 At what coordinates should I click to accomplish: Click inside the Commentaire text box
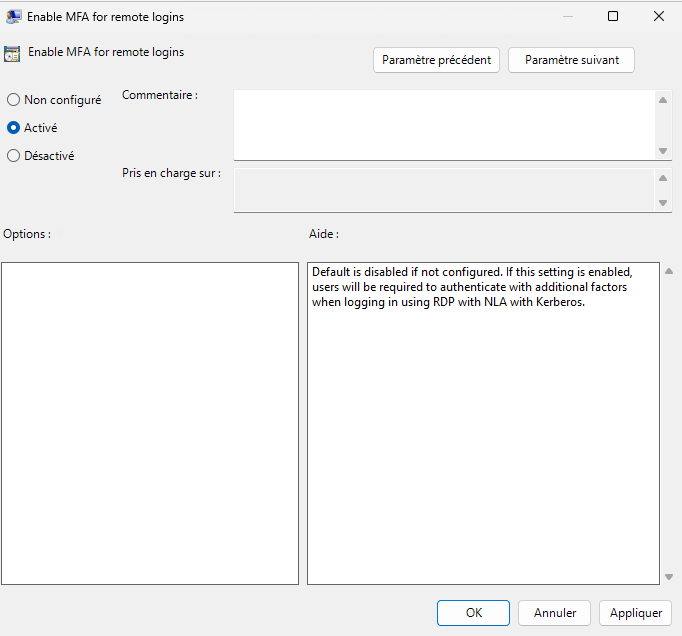click(444, 125)
